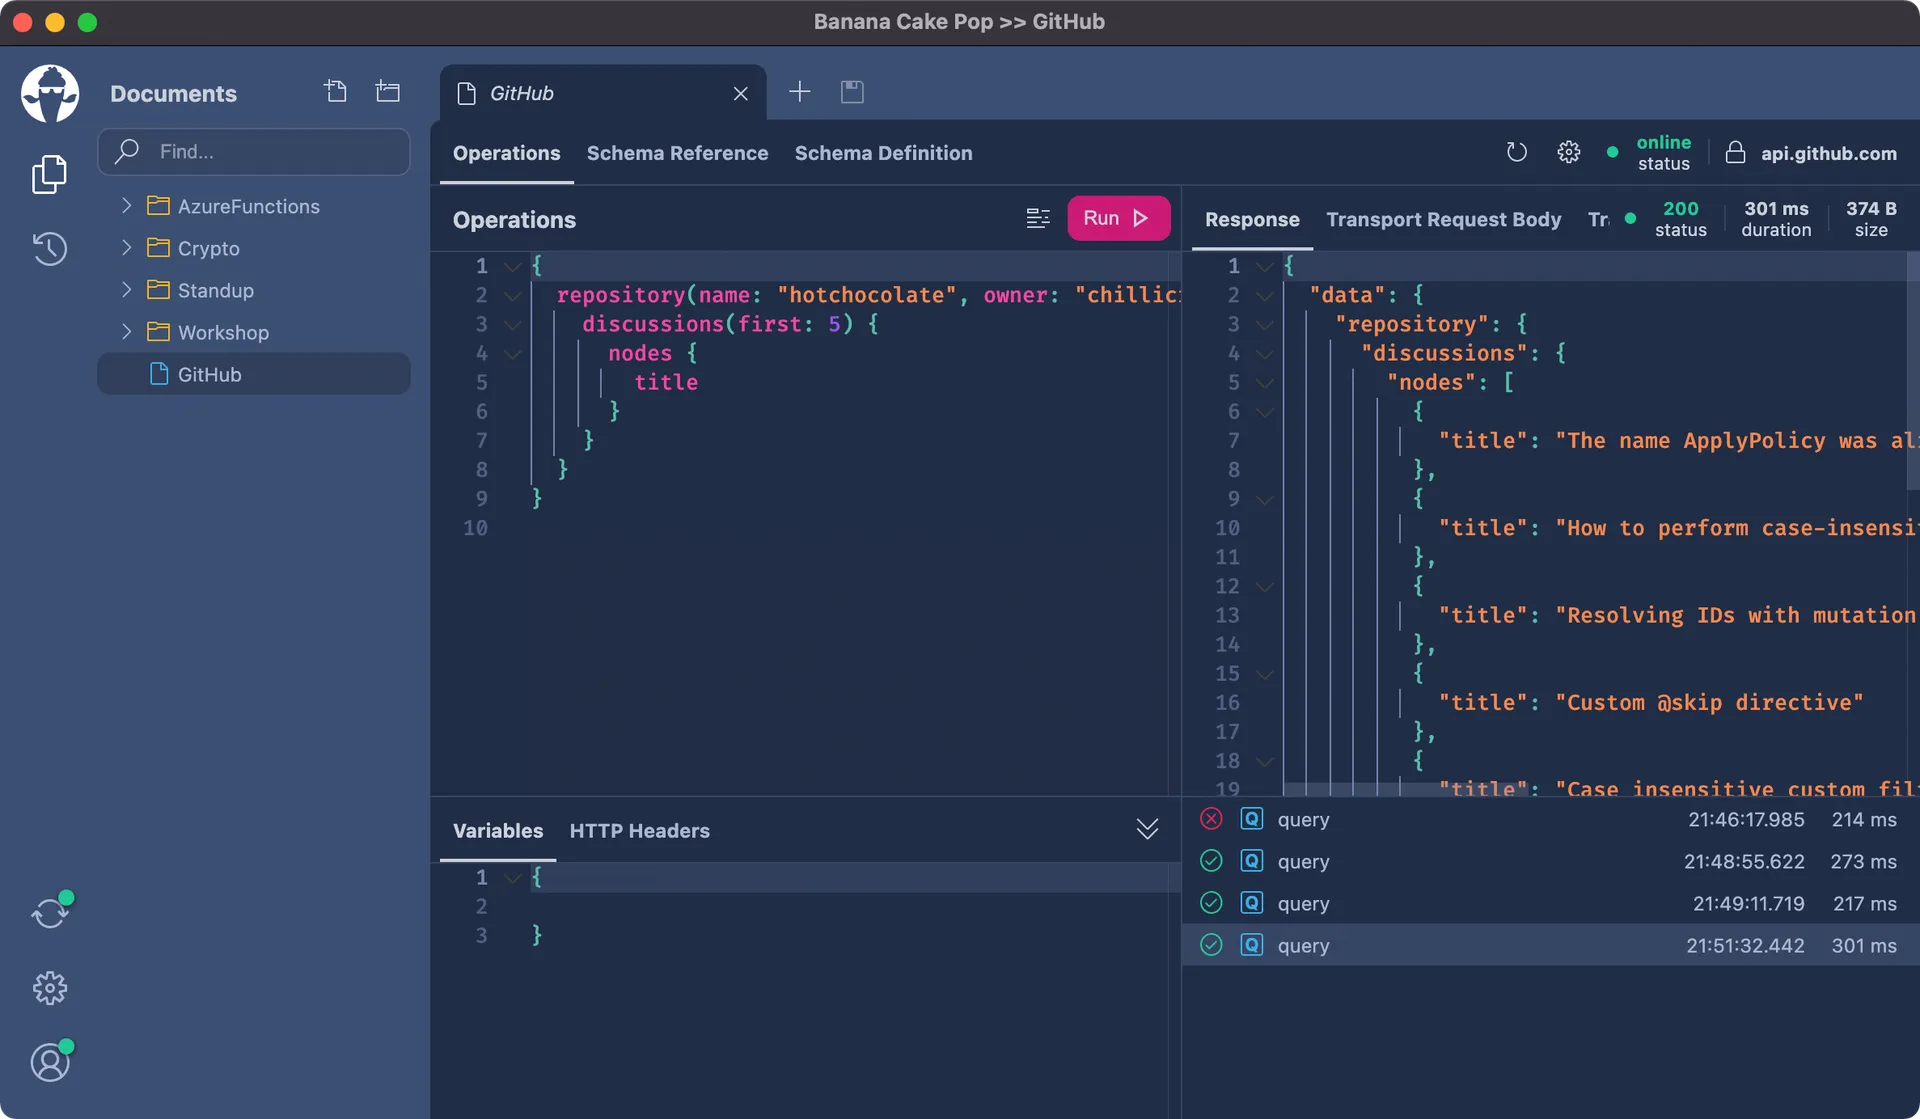Fold the repository block on line 2
The width and height of the screenshot is (1920, 1119).
(x=512, y=295)
